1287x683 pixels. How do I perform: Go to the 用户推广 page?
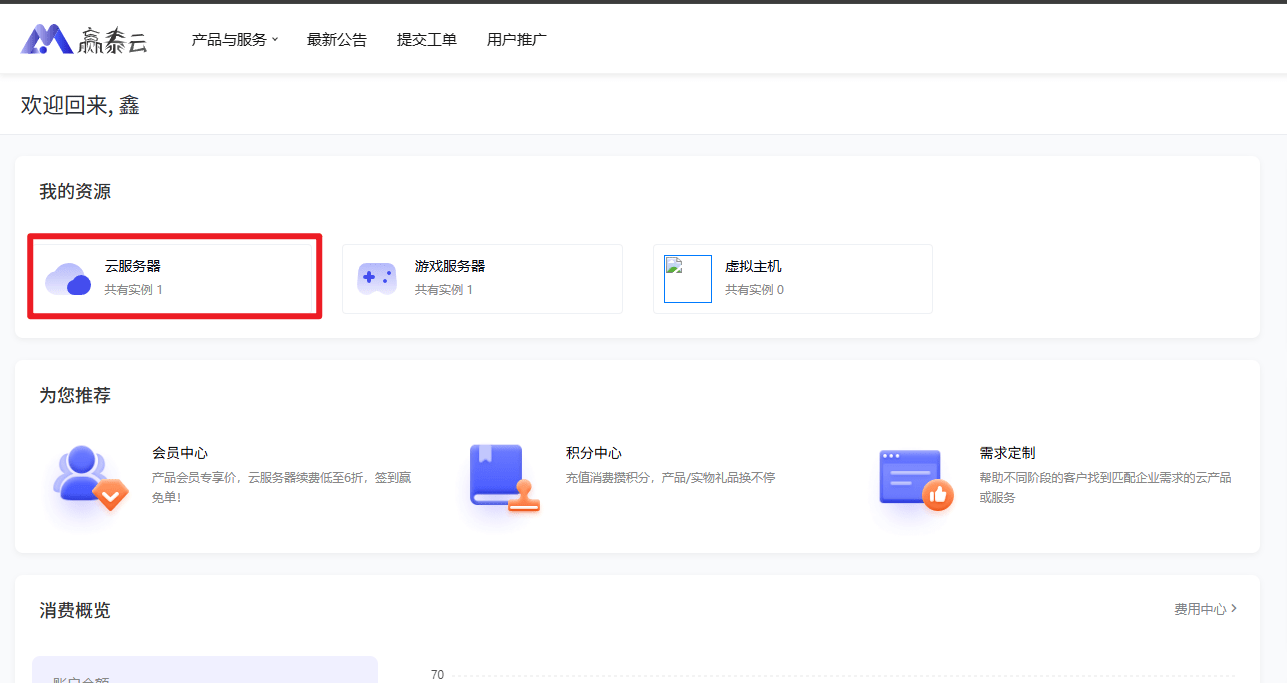517,40
